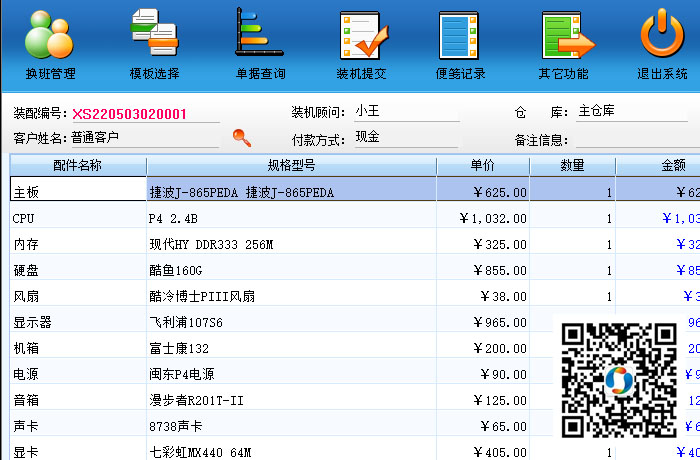This screenshot has height=460, width=700.
Task: Click specification 8738声卡
Action: [x=292, y=422]
